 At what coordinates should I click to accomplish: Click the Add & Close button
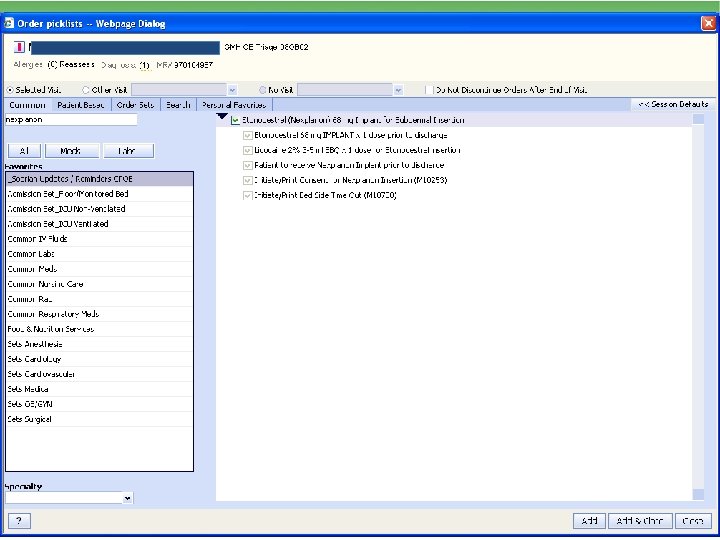point(640,521)
